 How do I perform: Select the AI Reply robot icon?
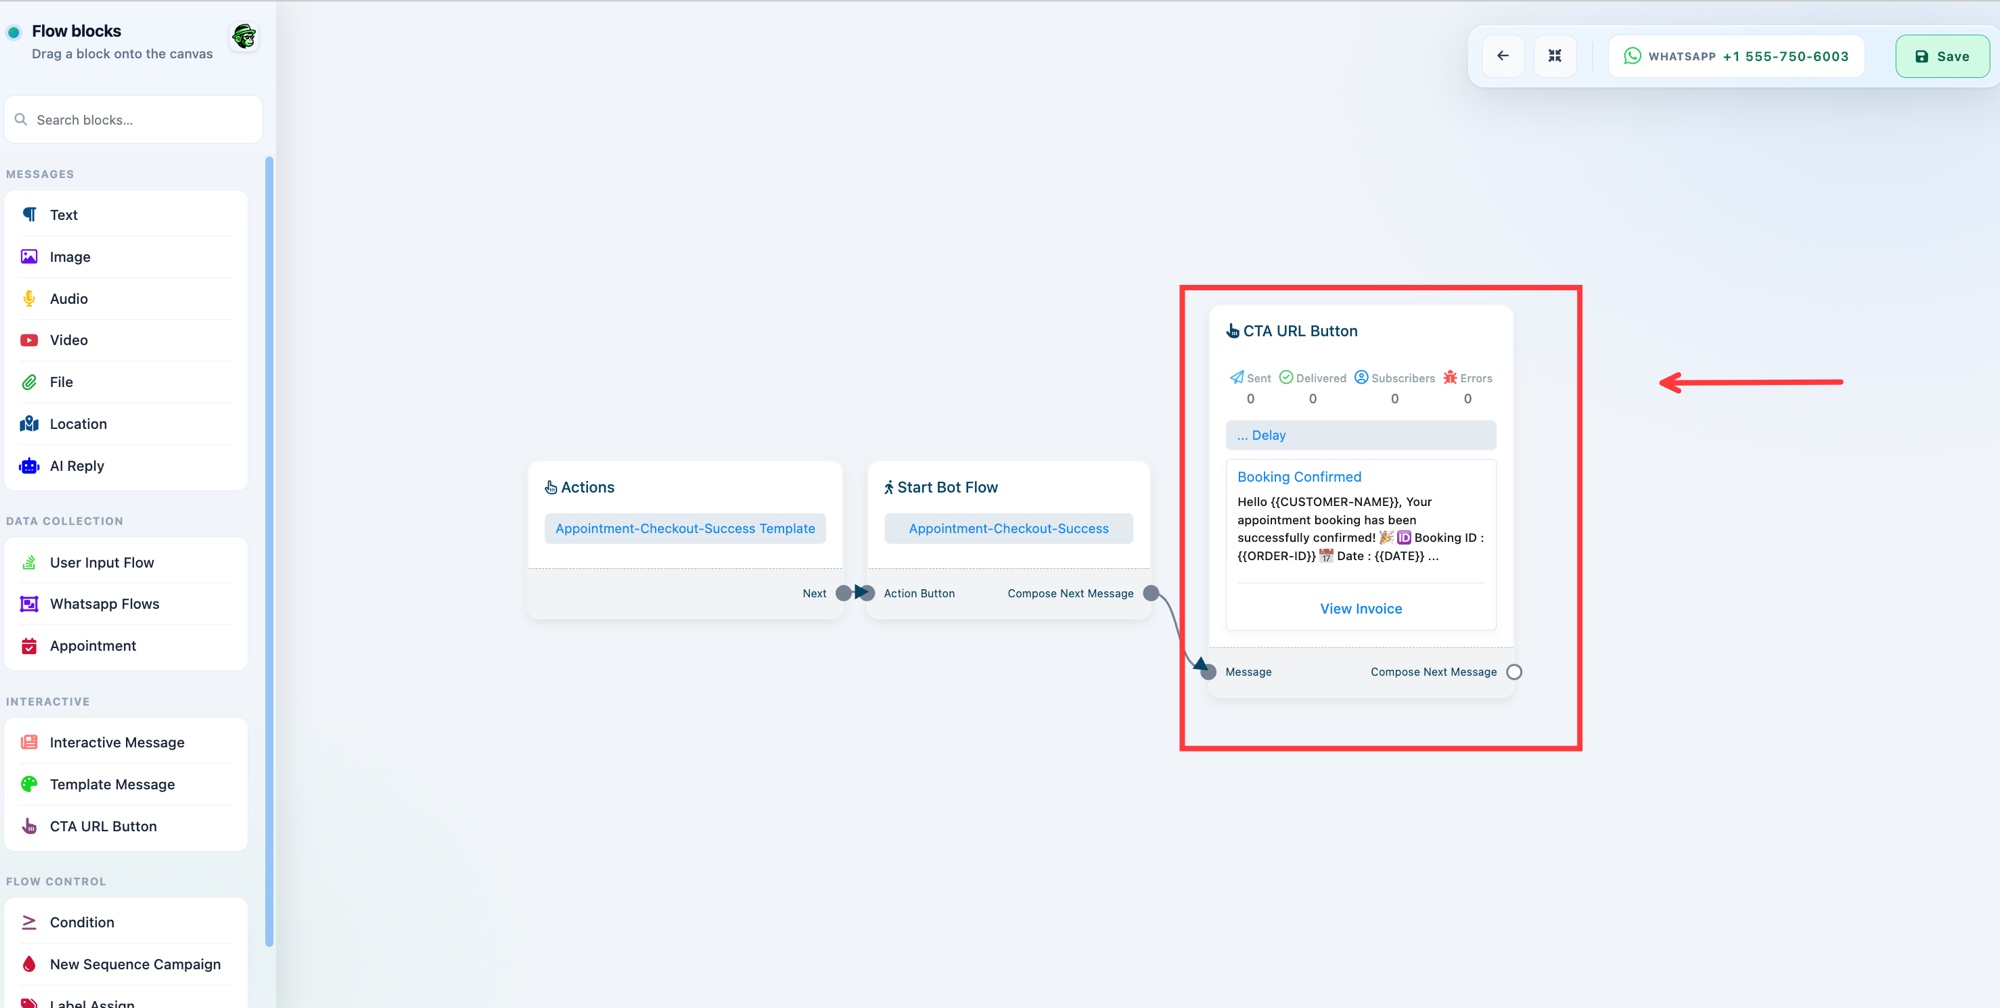[x=29, y=466]
